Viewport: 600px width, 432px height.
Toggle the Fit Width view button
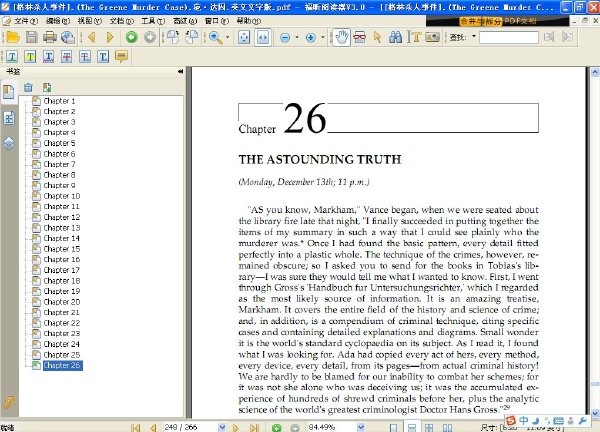tap(263, 37)
